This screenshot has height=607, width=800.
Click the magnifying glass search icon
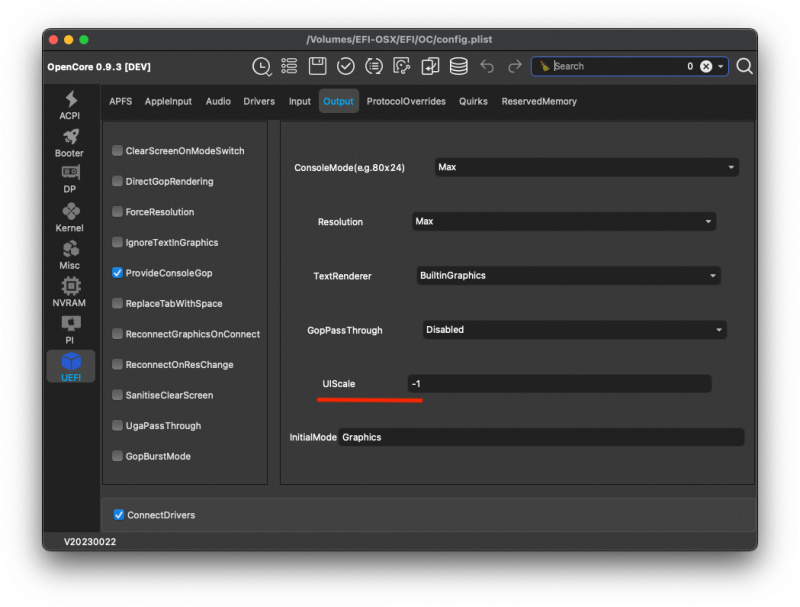pos(744,66)
